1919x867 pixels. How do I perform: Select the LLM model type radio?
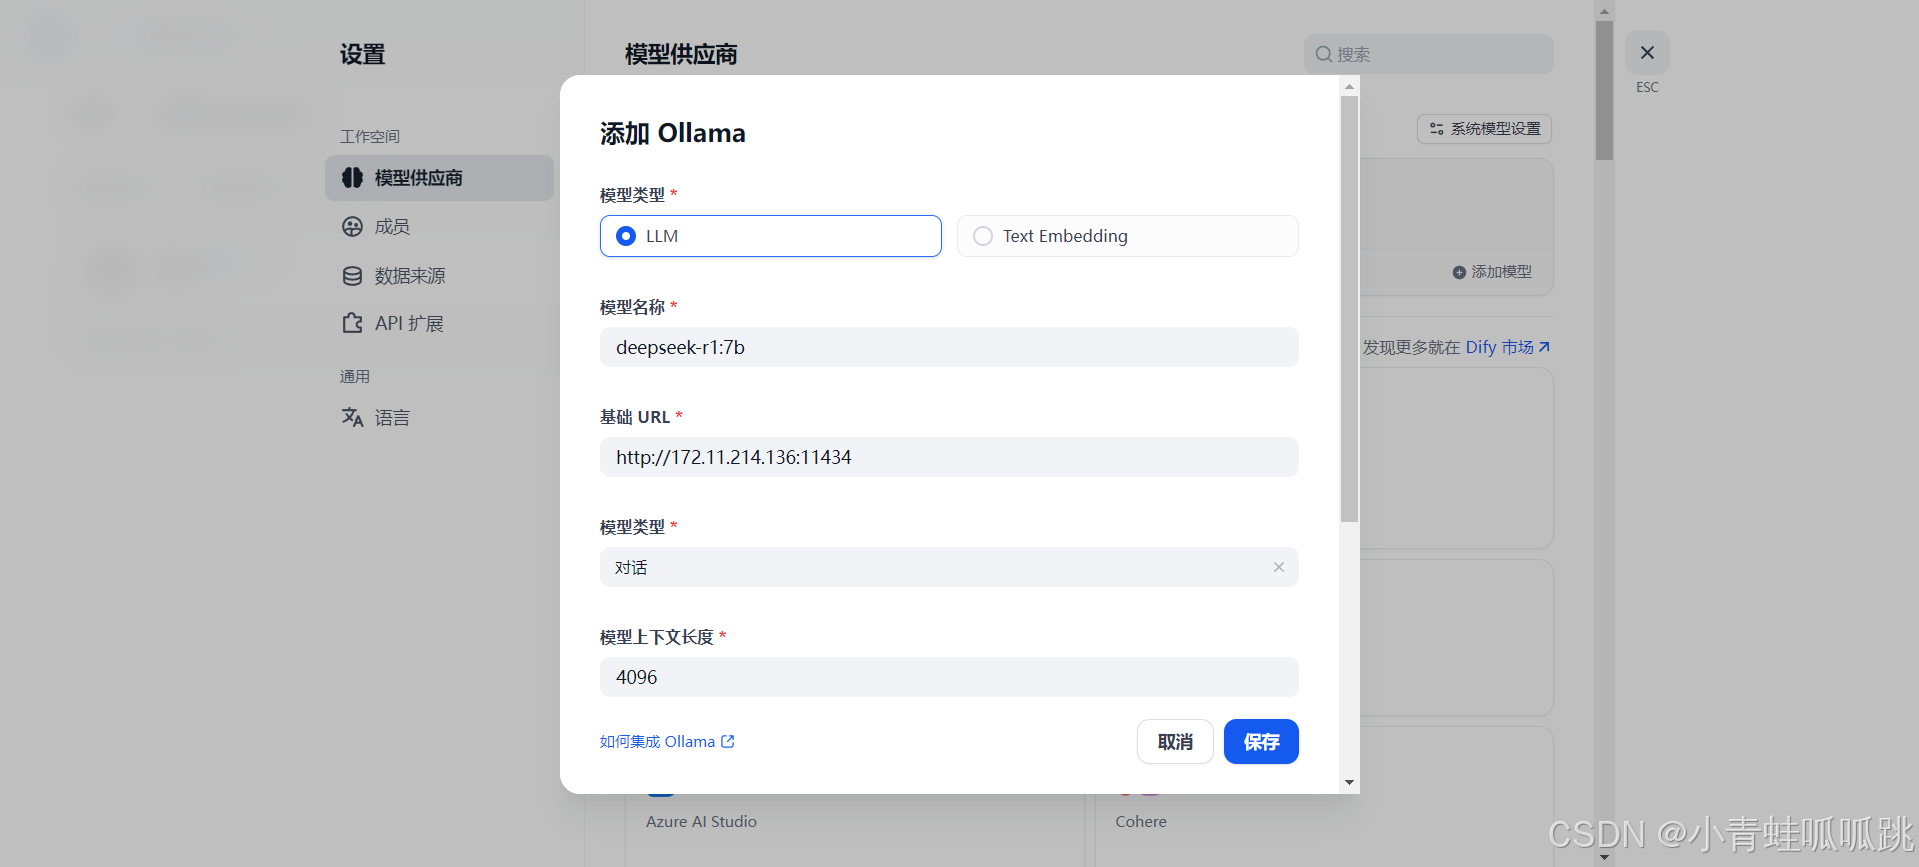coord(770,236)
